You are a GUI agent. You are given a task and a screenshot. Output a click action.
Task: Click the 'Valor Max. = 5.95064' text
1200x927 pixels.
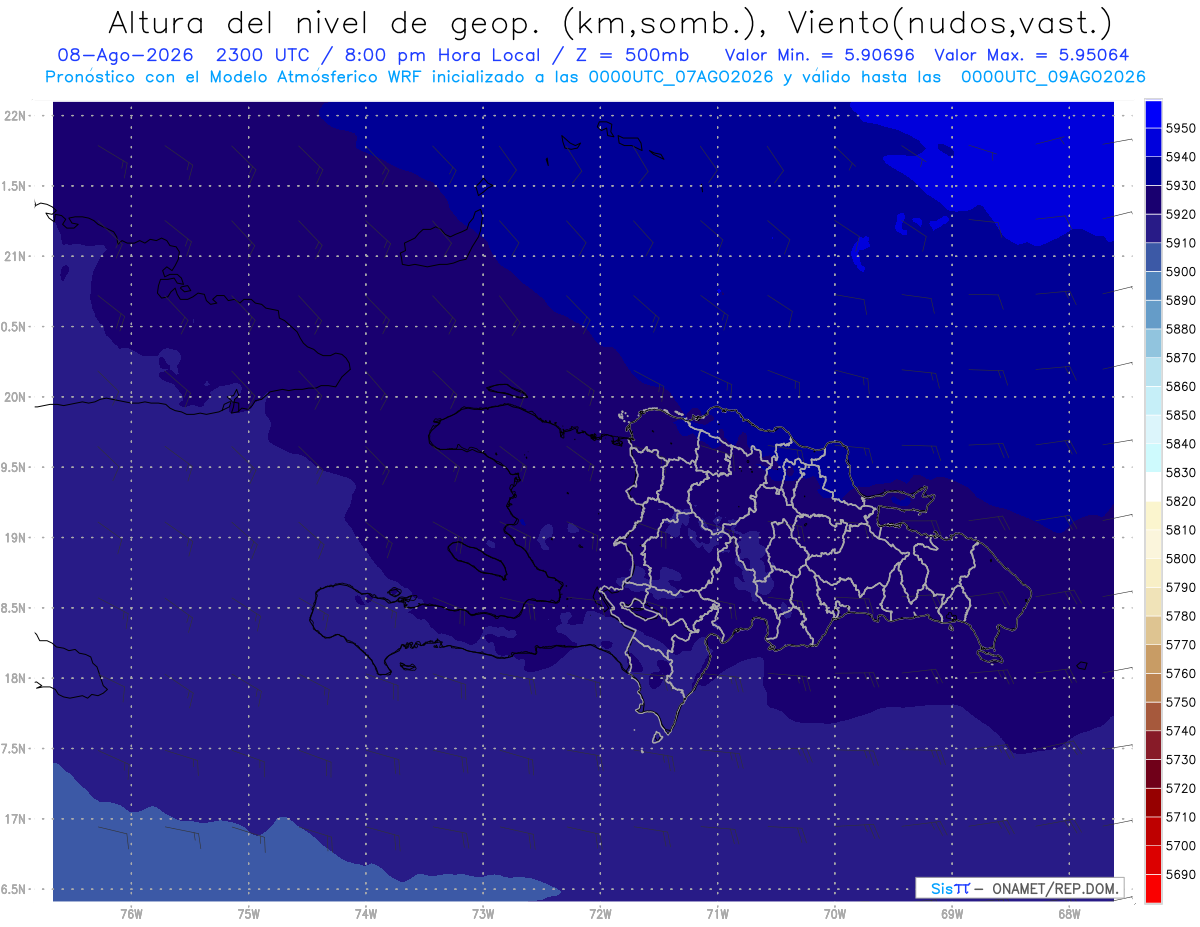tap(1031, 55)
